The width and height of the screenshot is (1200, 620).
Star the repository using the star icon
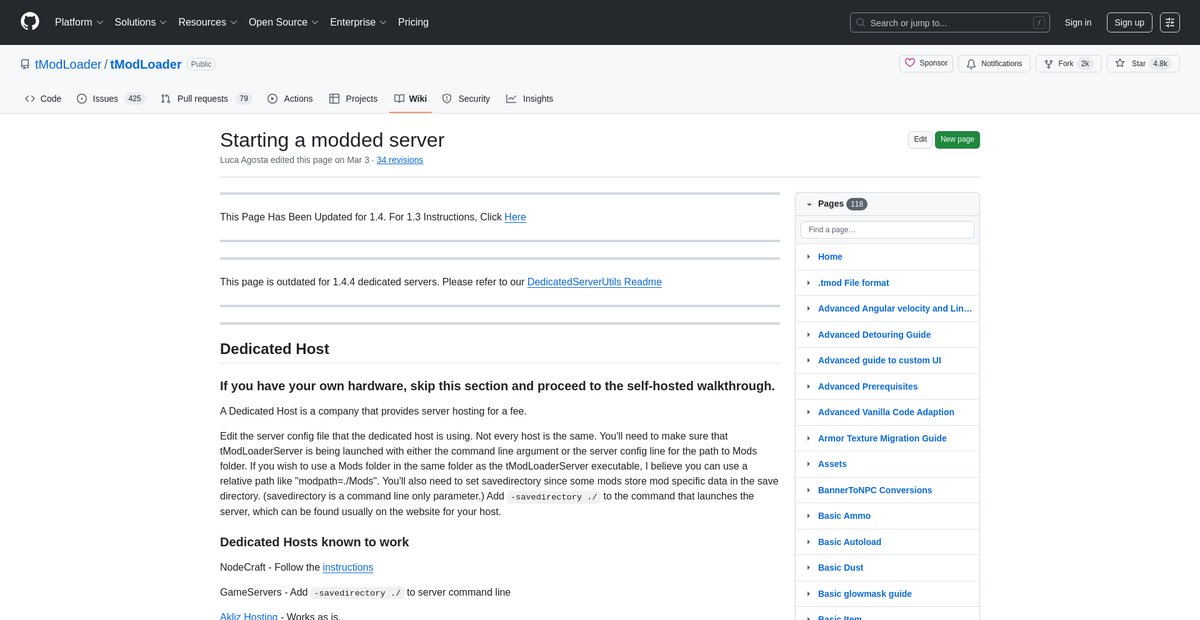point(1121,64)
